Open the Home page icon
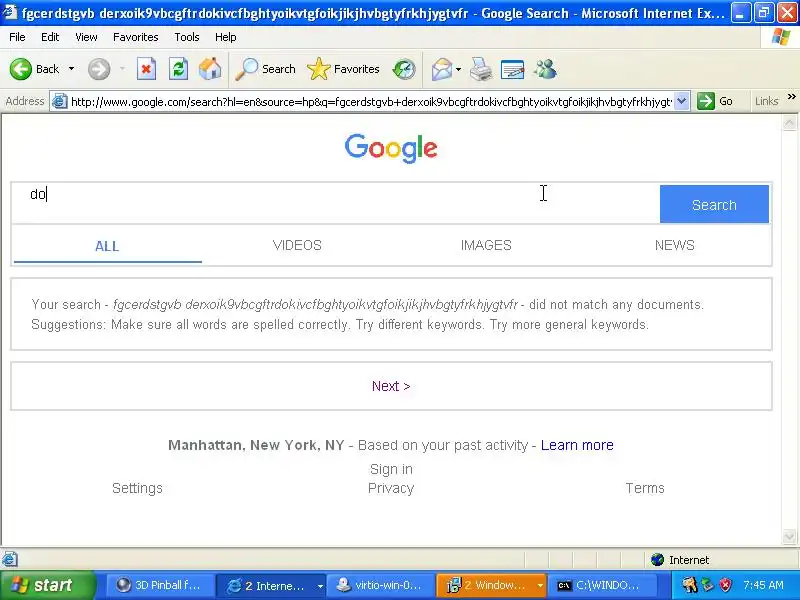 point(210,69)
